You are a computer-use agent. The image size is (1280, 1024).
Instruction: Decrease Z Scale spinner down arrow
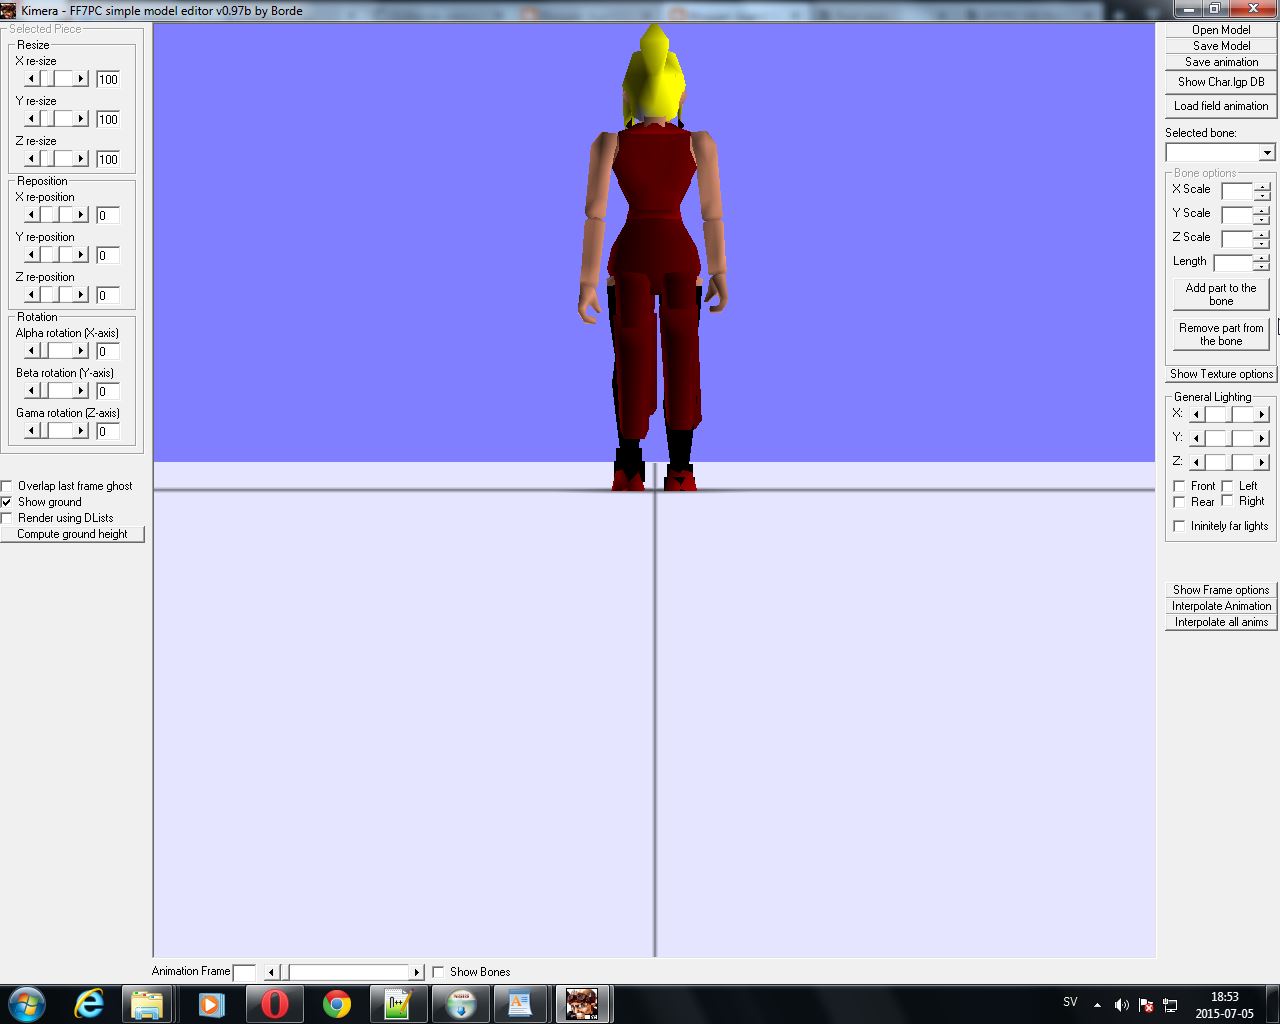[1262, 243]
